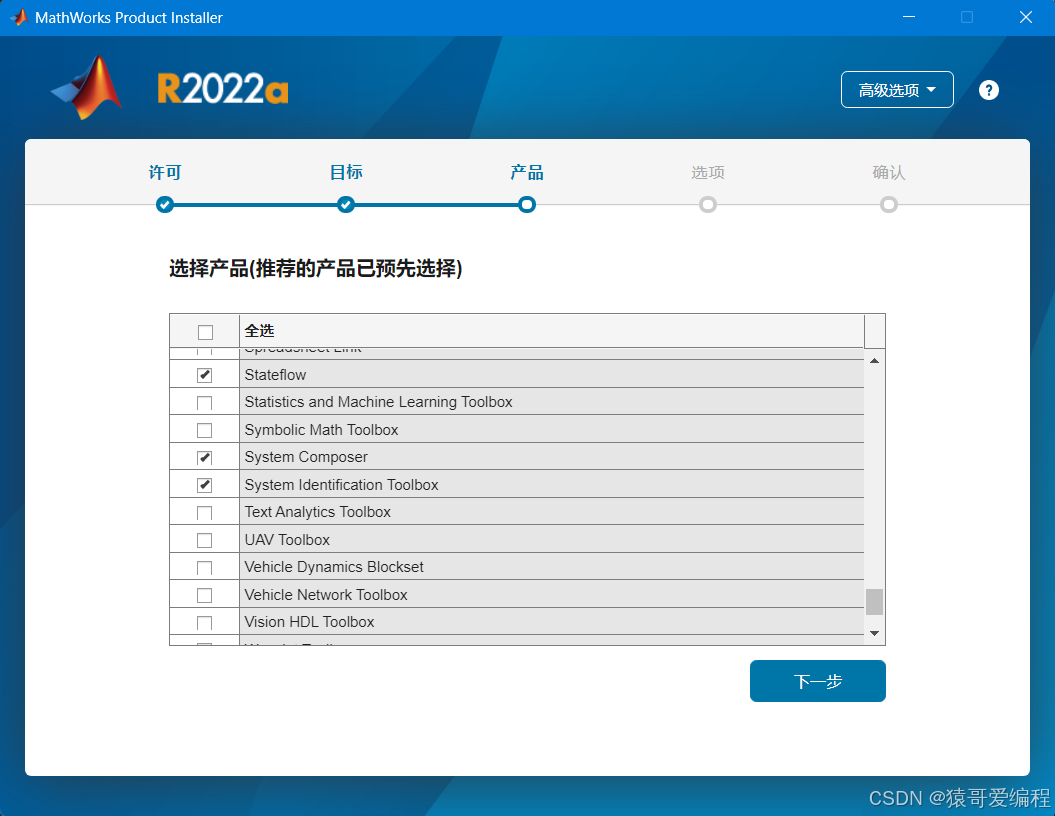Check Statistics and Machine Learning Toolbox

click(x=205, y=403)
